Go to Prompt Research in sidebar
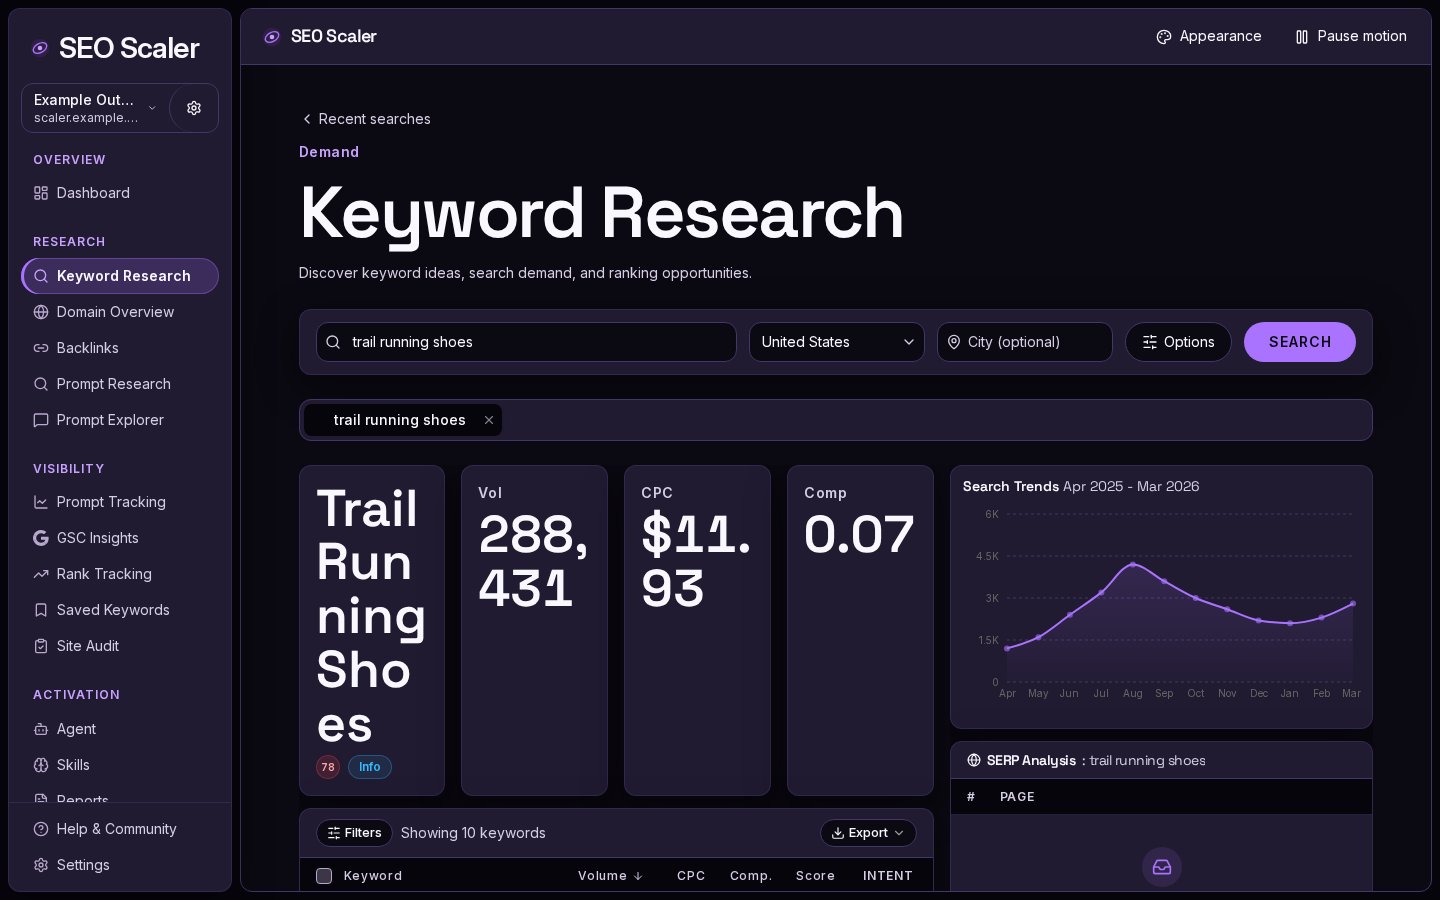The height and width of the screenshot is (900, 1440). (x=120, y=384)
